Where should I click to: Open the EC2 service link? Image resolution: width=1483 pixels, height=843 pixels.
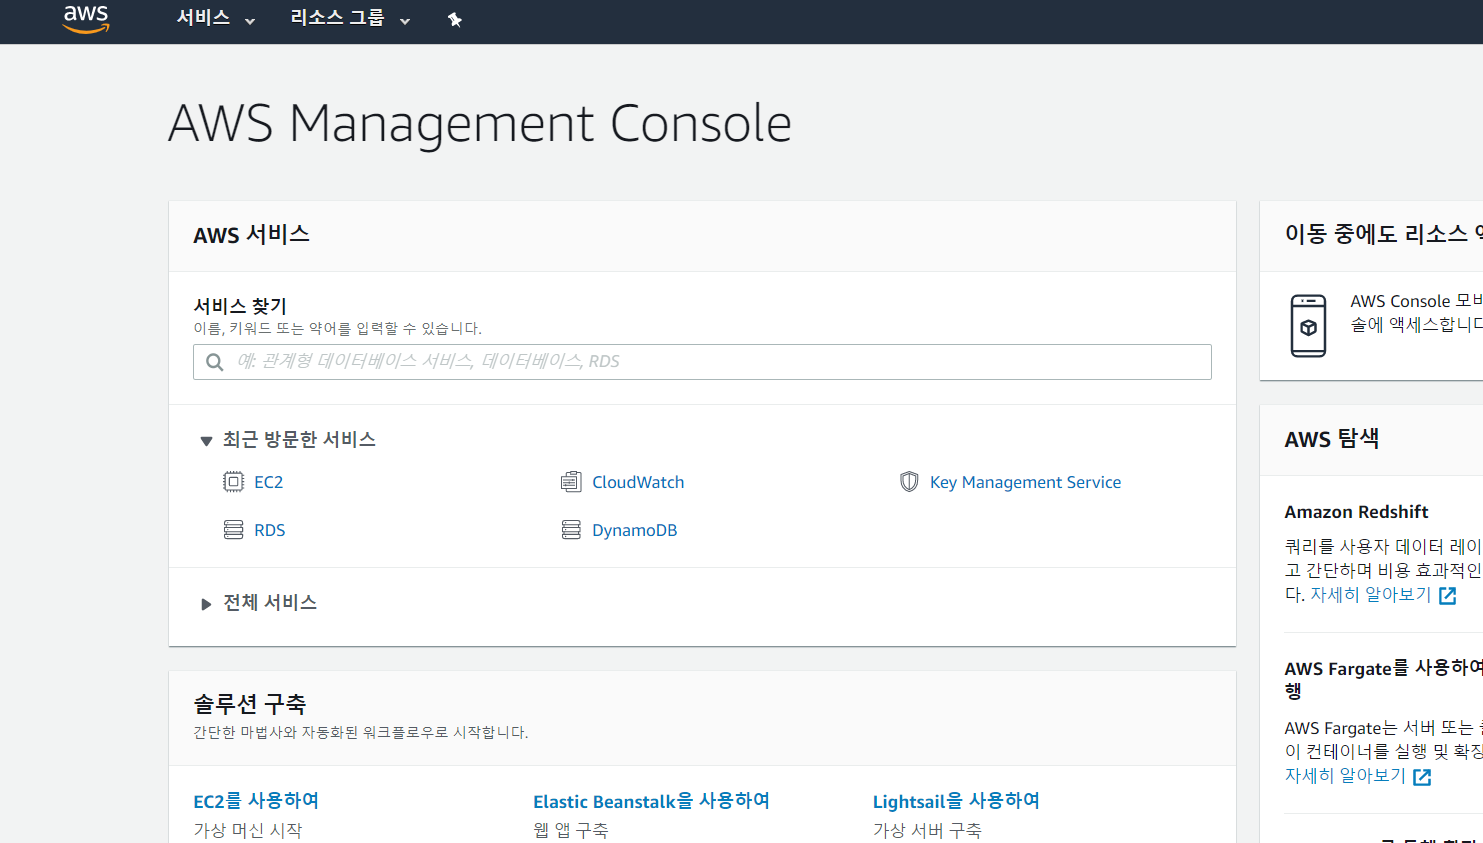268,482
